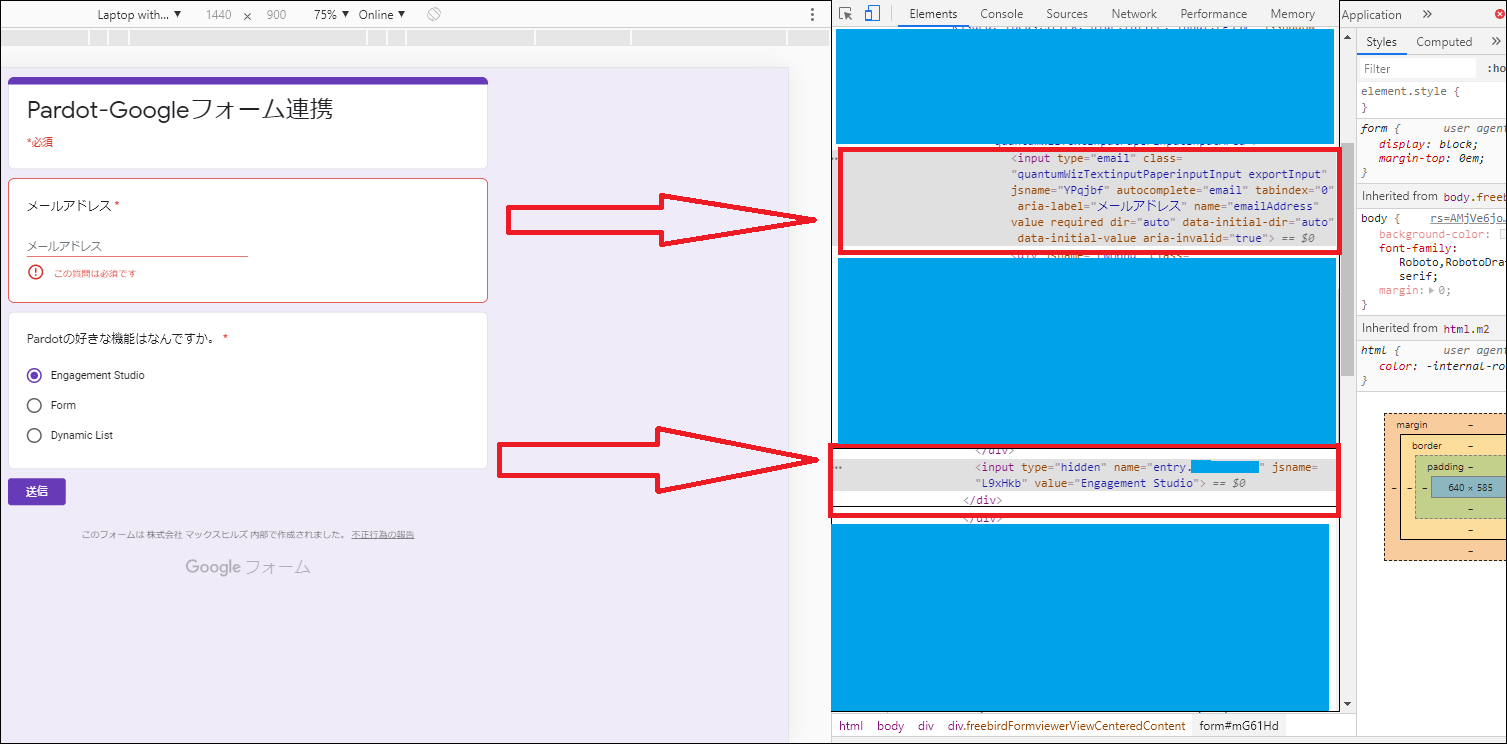Select the Dynamic List radio option
The width and height of the screenshot is (1507, 744).
pos(34,436)
